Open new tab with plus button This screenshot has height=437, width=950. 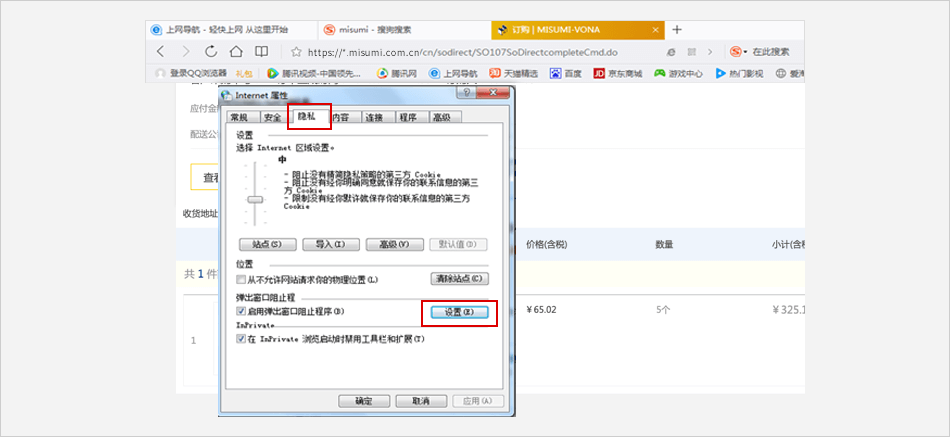tap(677, 29)
